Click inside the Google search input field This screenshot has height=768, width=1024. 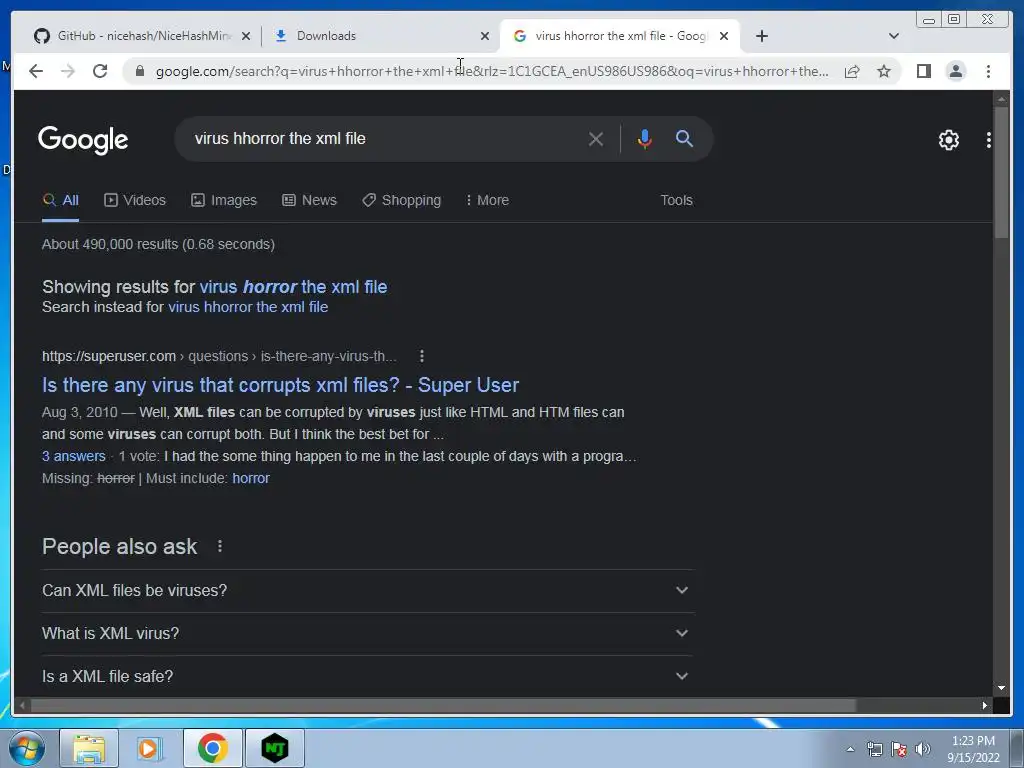pos(385,138)
